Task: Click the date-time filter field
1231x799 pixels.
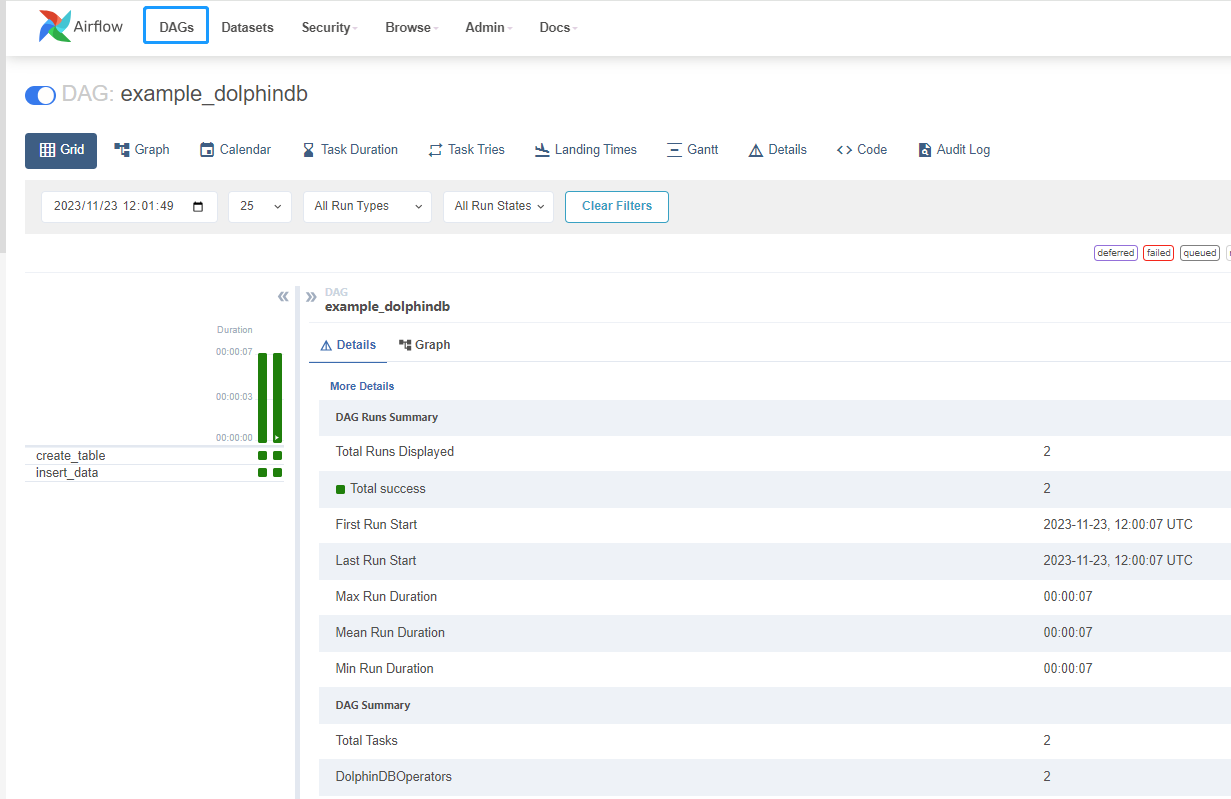Action: tap(129, 206)
